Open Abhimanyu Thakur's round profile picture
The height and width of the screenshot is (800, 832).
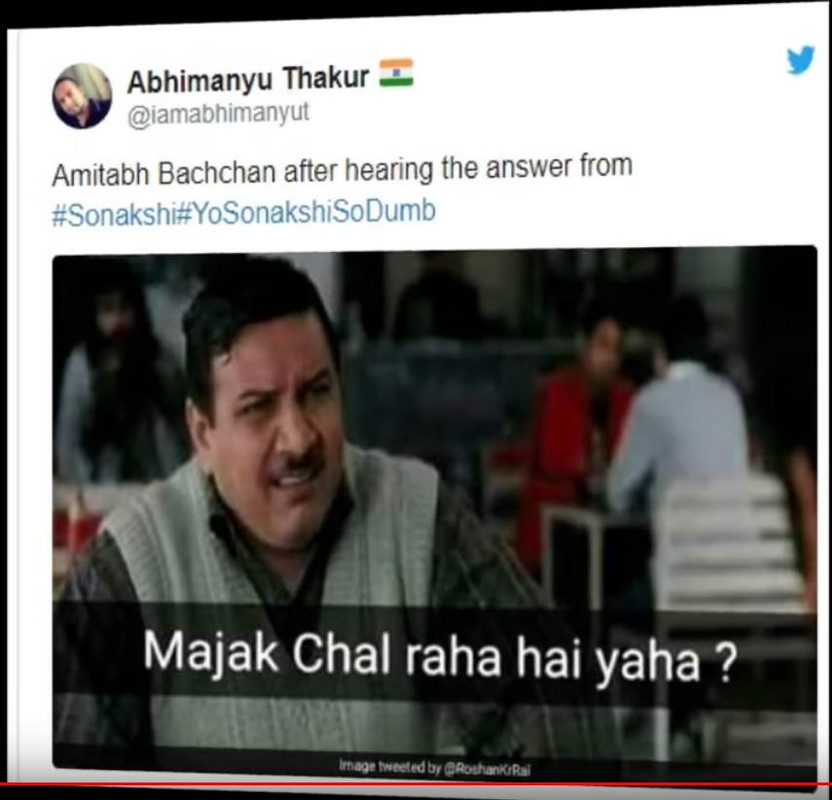tap(82, 96)
